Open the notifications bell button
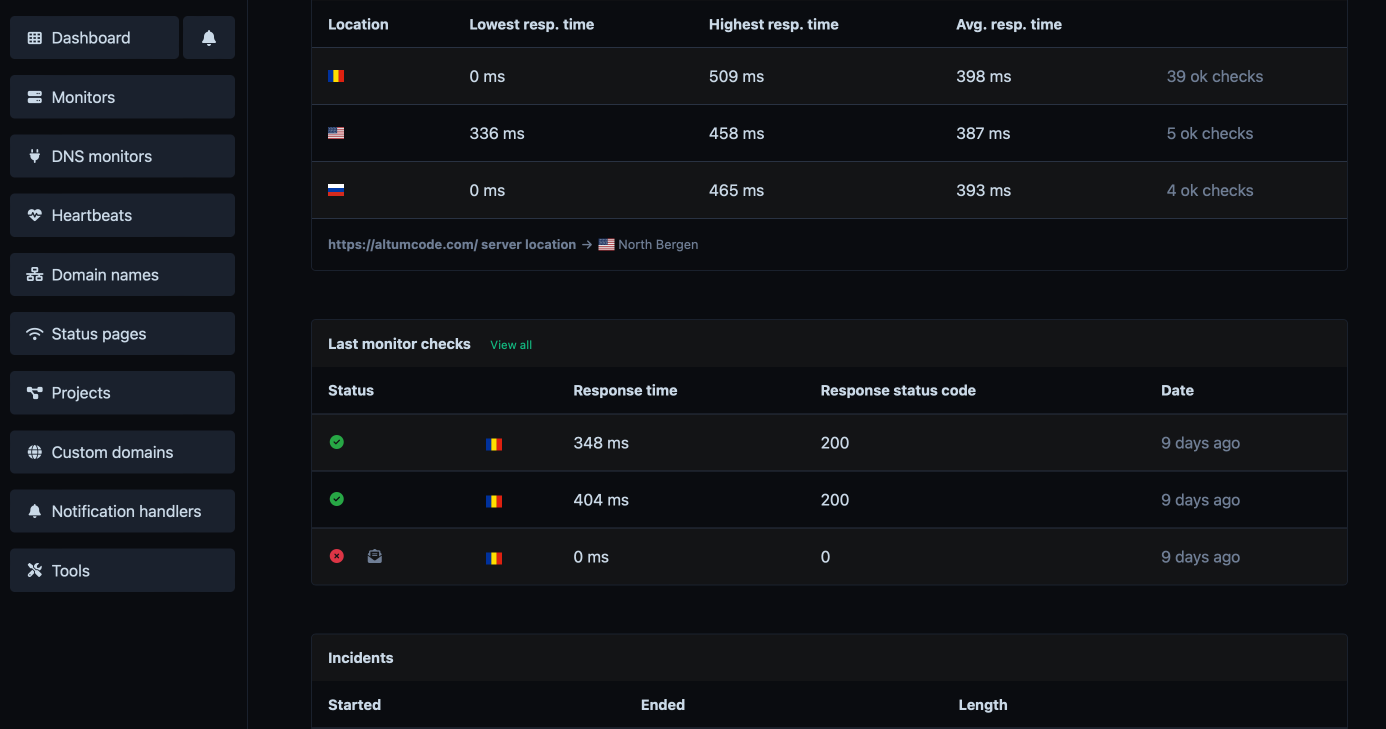Viewport: 1386px width, 729px height. [209, 38]
